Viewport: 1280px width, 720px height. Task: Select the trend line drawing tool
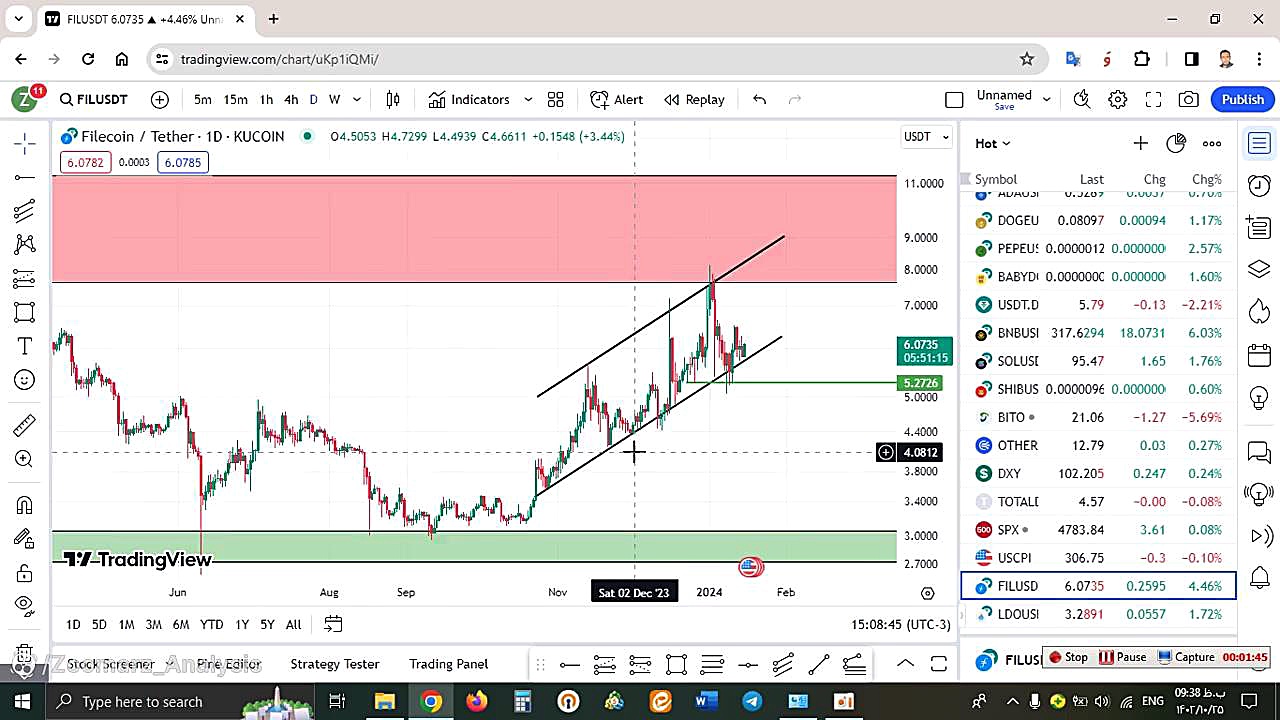[x=25, y=178]
